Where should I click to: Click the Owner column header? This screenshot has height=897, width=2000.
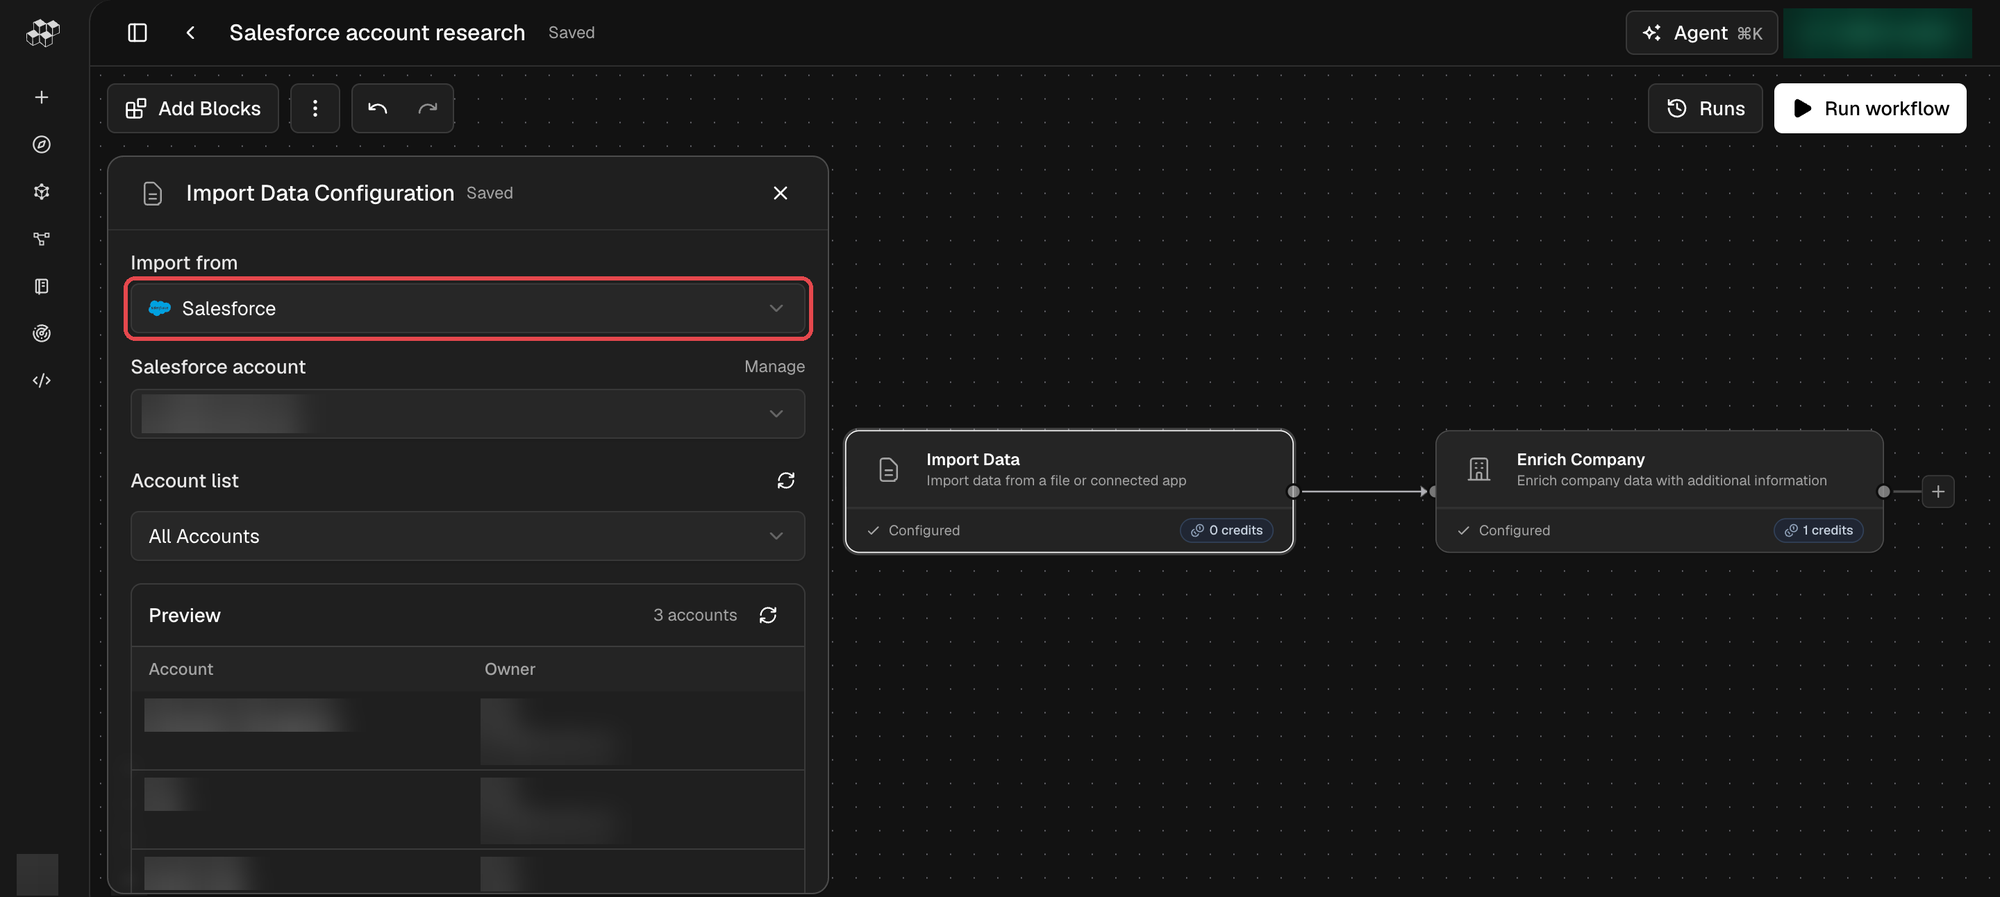click(x=510, y=669)
